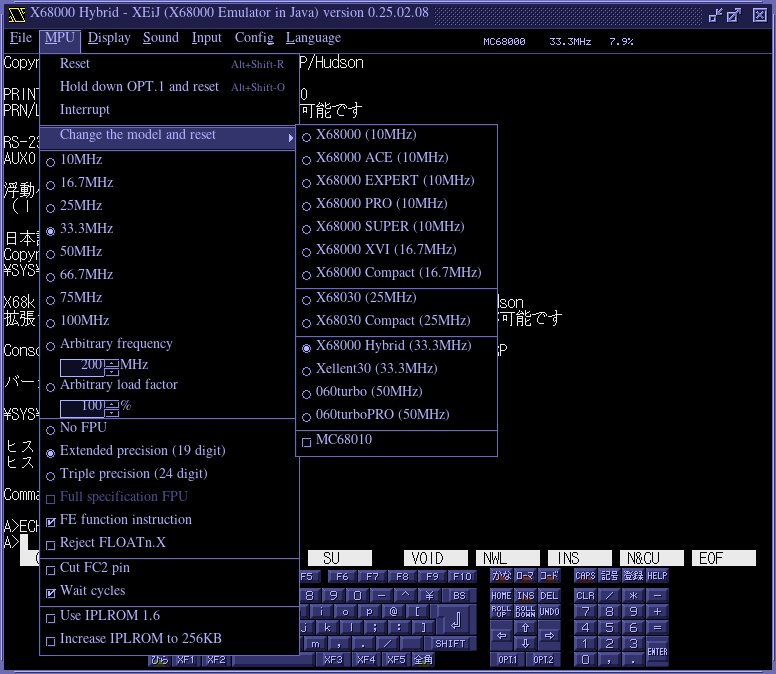This screenshot has height=674, width=776.
Task: Enable Increase IPLROM to 256KB
Action: (169, 639)
